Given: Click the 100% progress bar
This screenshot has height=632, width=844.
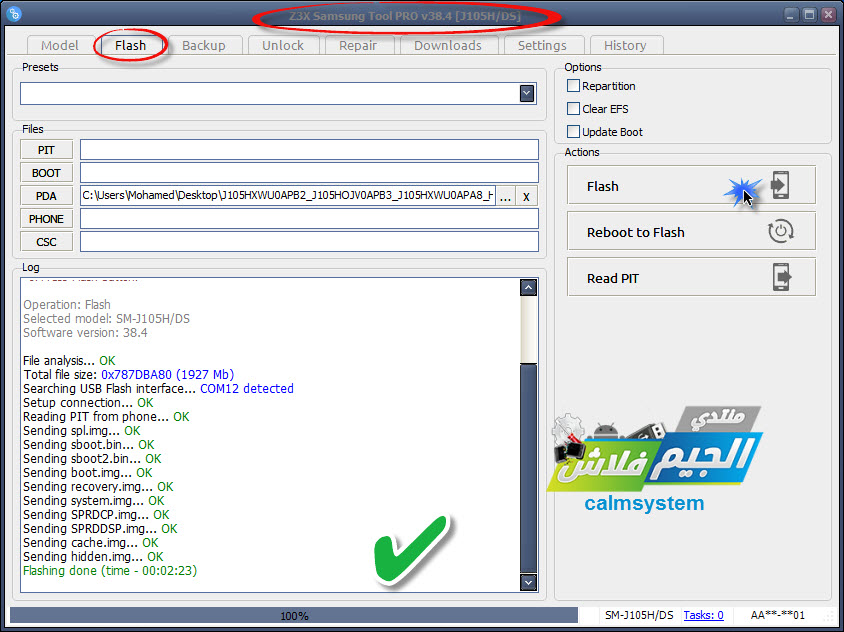Looking at the screenshot, I should (294, 615).
